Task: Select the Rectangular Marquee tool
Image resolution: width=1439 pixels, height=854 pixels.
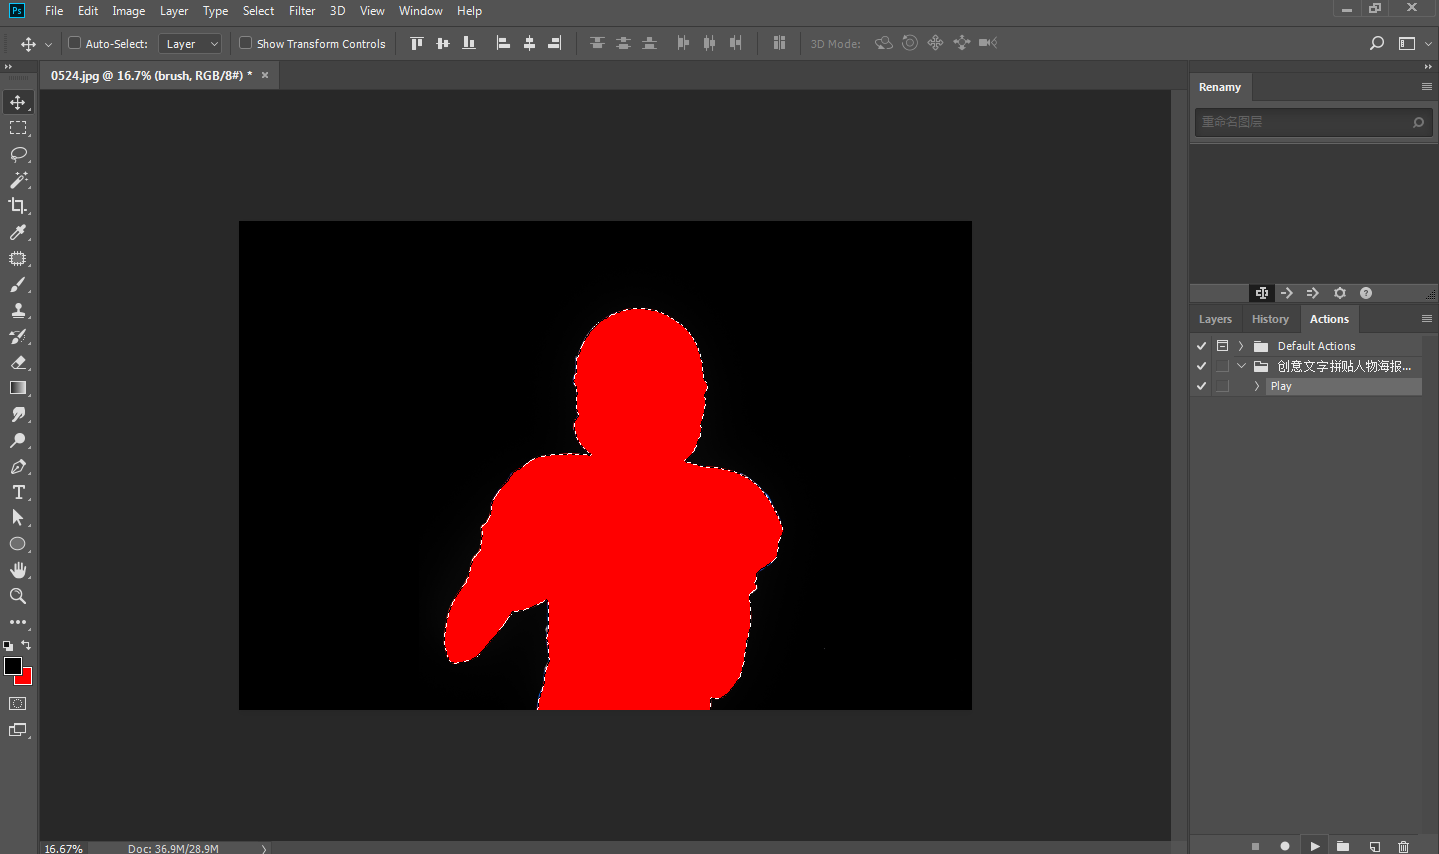Action: [x=18, y=128]
